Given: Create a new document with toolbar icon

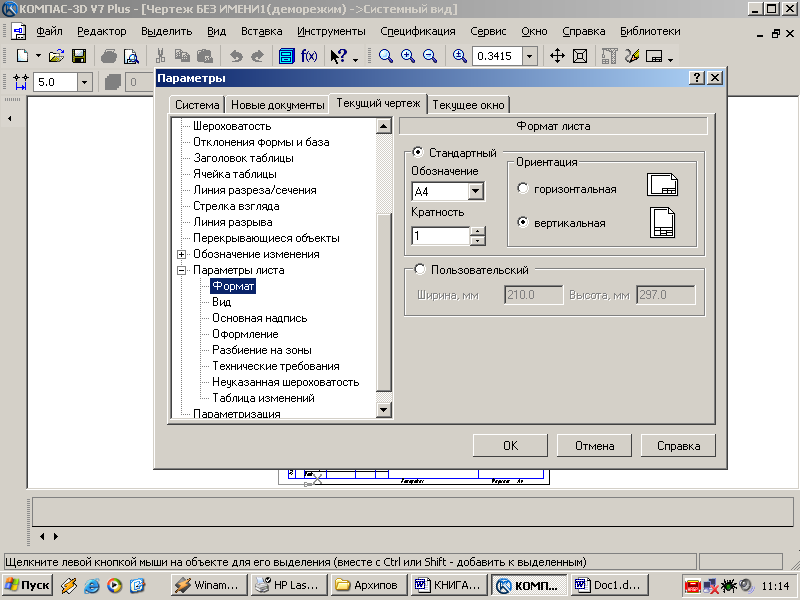Looking at the screenshot, I should click(x=22, y=56).
